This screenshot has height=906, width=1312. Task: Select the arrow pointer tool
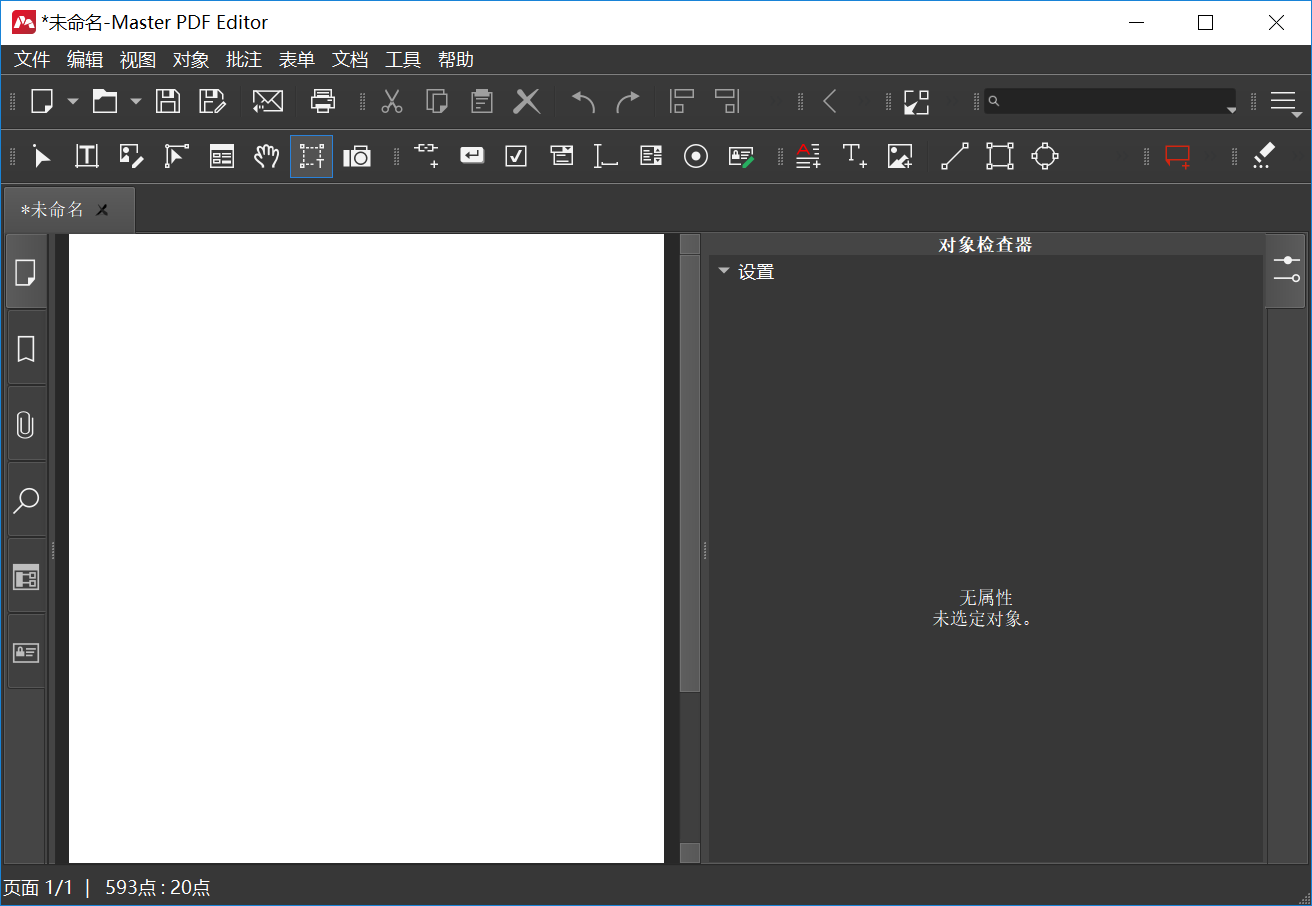42,156
